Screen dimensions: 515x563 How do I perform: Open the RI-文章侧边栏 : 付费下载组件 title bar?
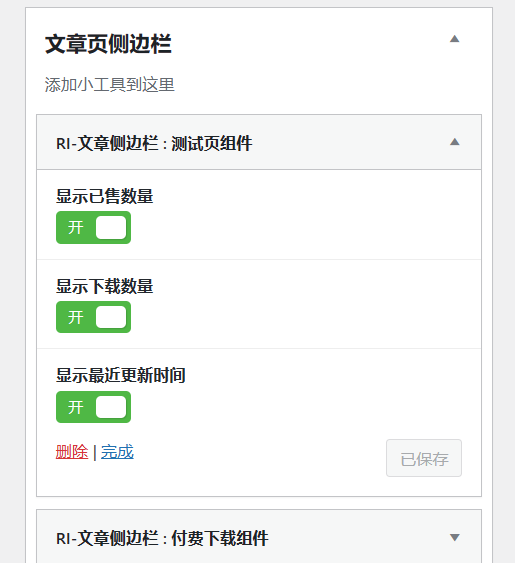pos(259,536)
